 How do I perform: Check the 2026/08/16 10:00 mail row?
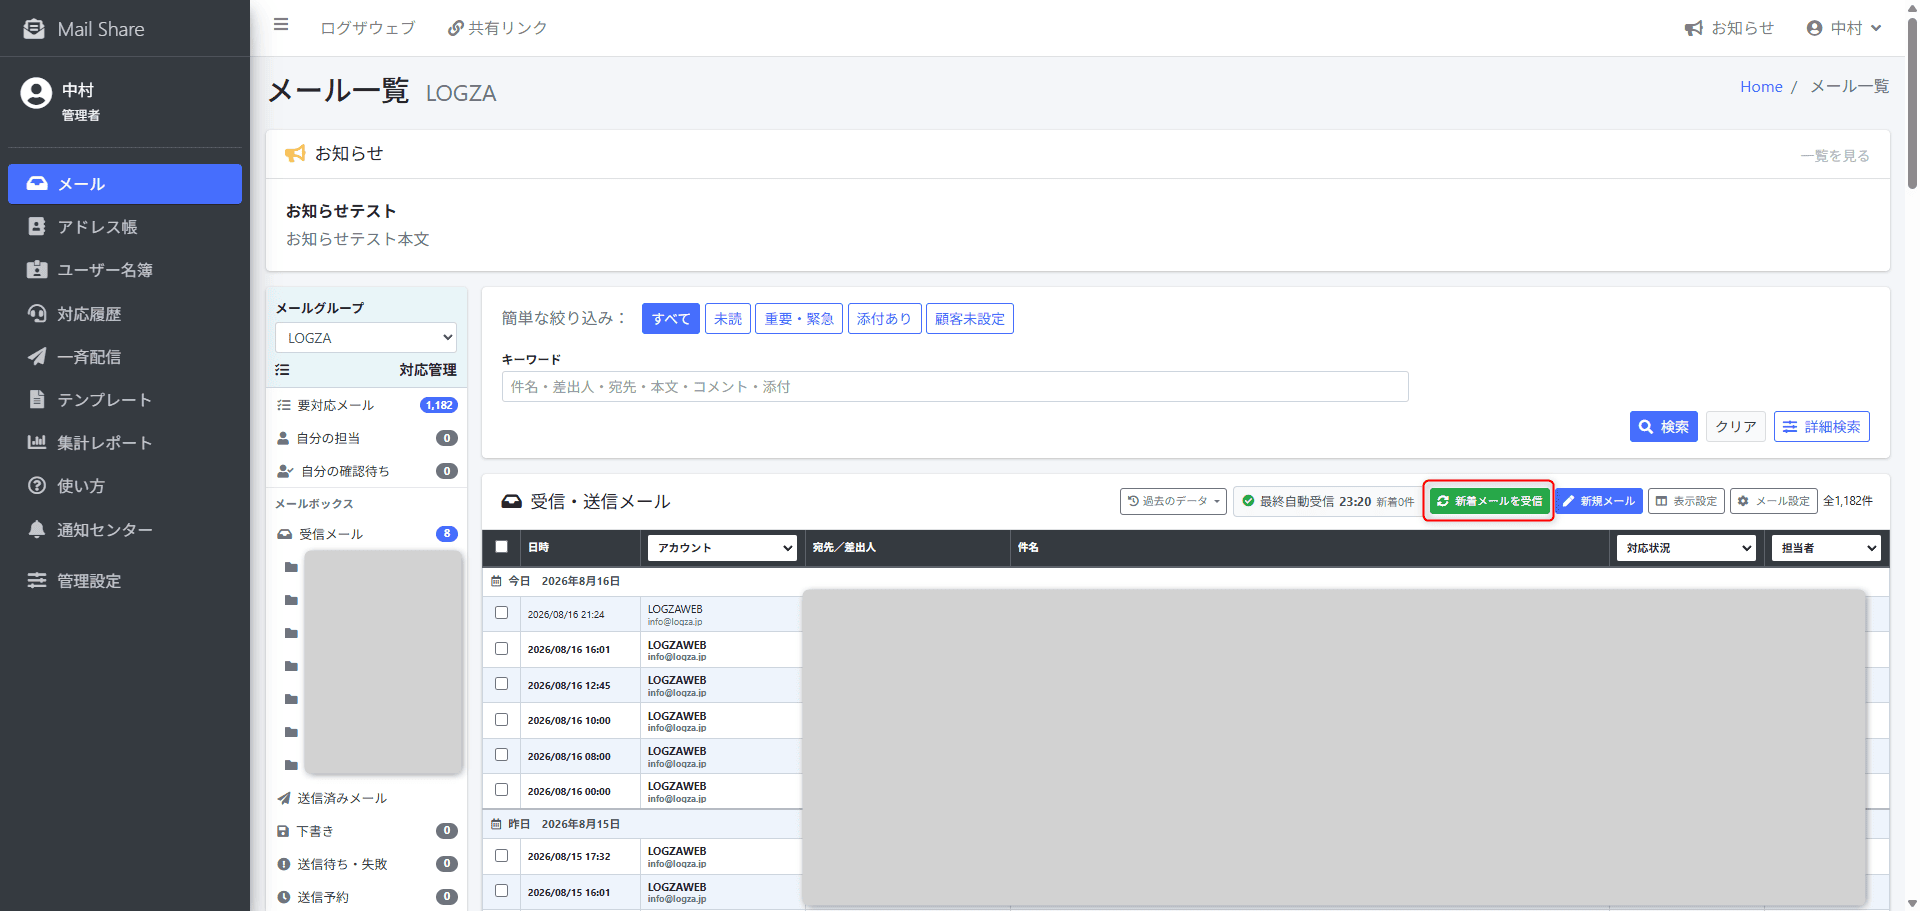(x=502, y=720)
